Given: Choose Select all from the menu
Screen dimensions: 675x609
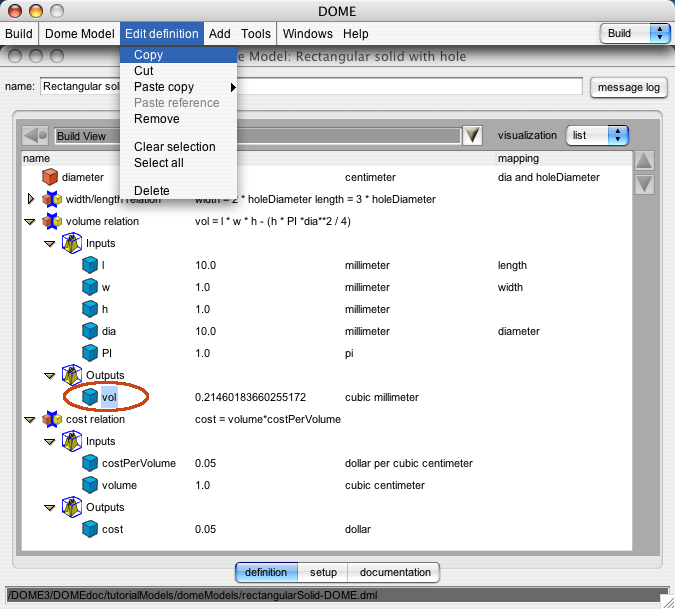Looking at the screenshot, I should tap(179, 163).
